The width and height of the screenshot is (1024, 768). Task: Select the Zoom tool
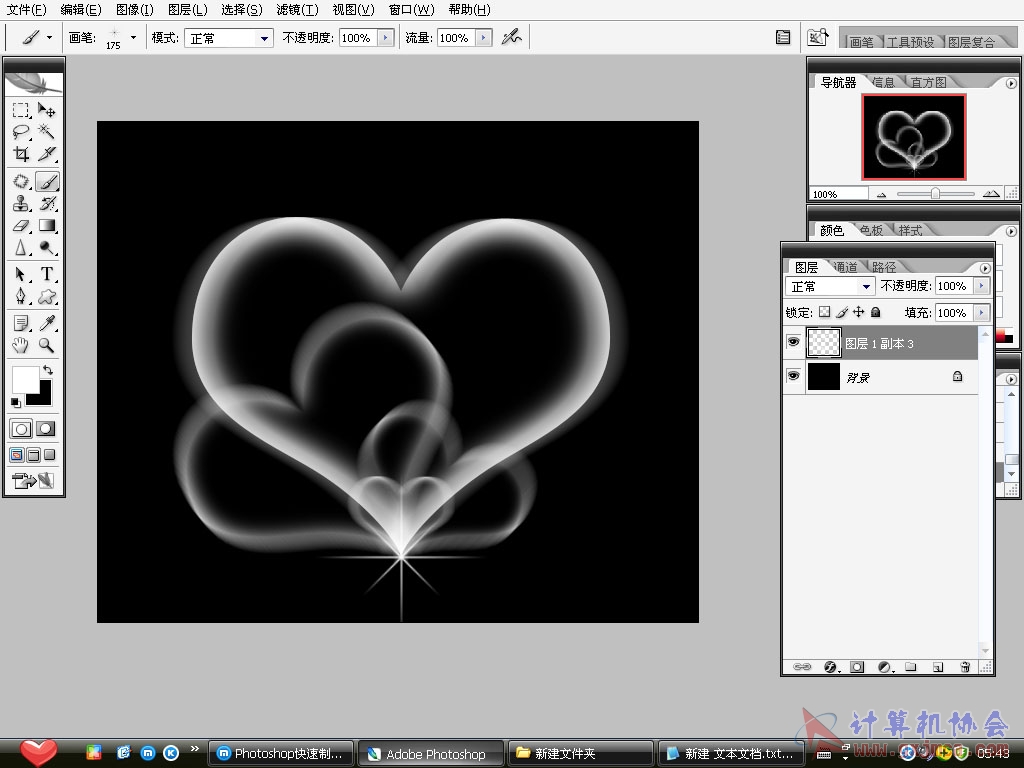point(46,345)
